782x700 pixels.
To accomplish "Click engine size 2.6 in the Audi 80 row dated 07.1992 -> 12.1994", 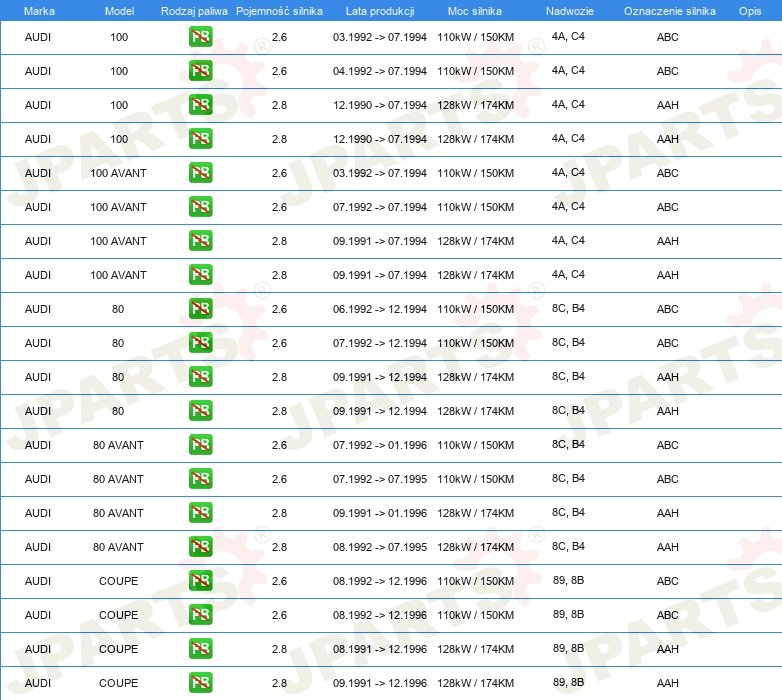I will [x=279, y=343].
